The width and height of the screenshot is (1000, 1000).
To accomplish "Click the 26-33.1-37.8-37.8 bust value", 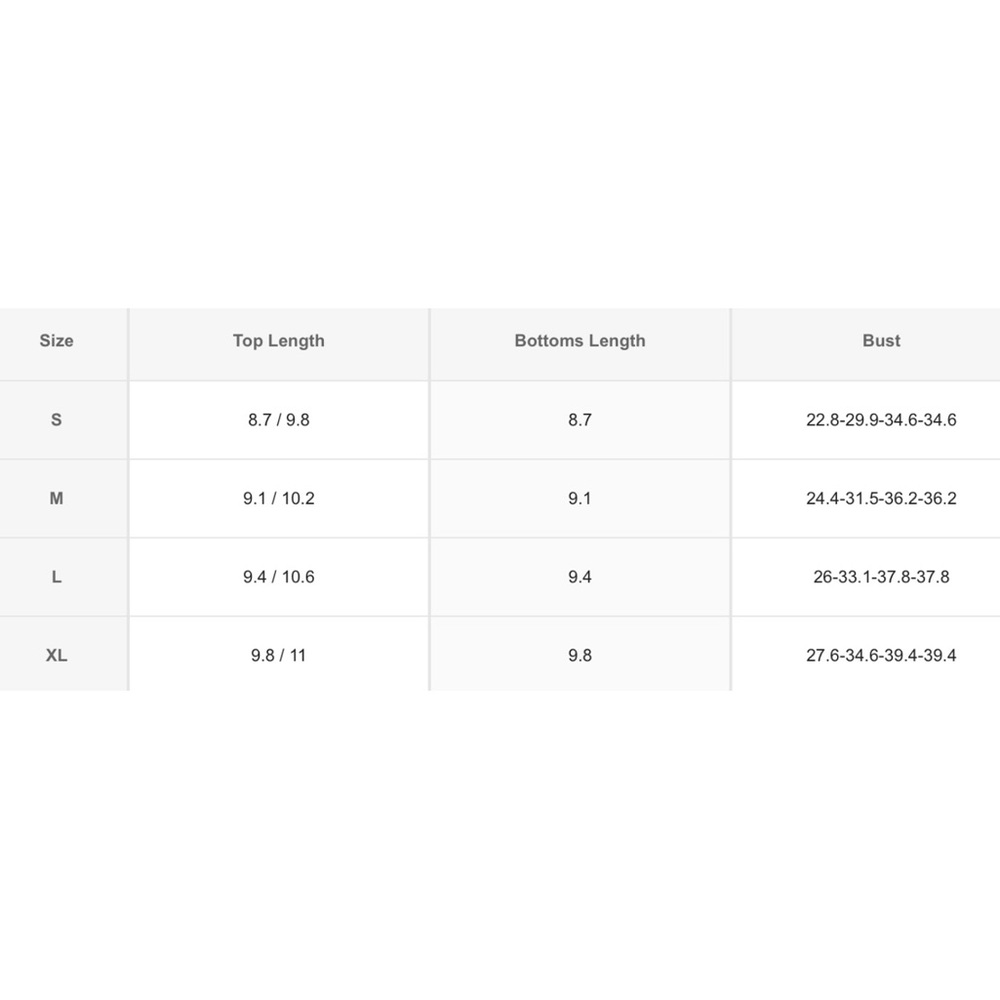I will (881, 577).
